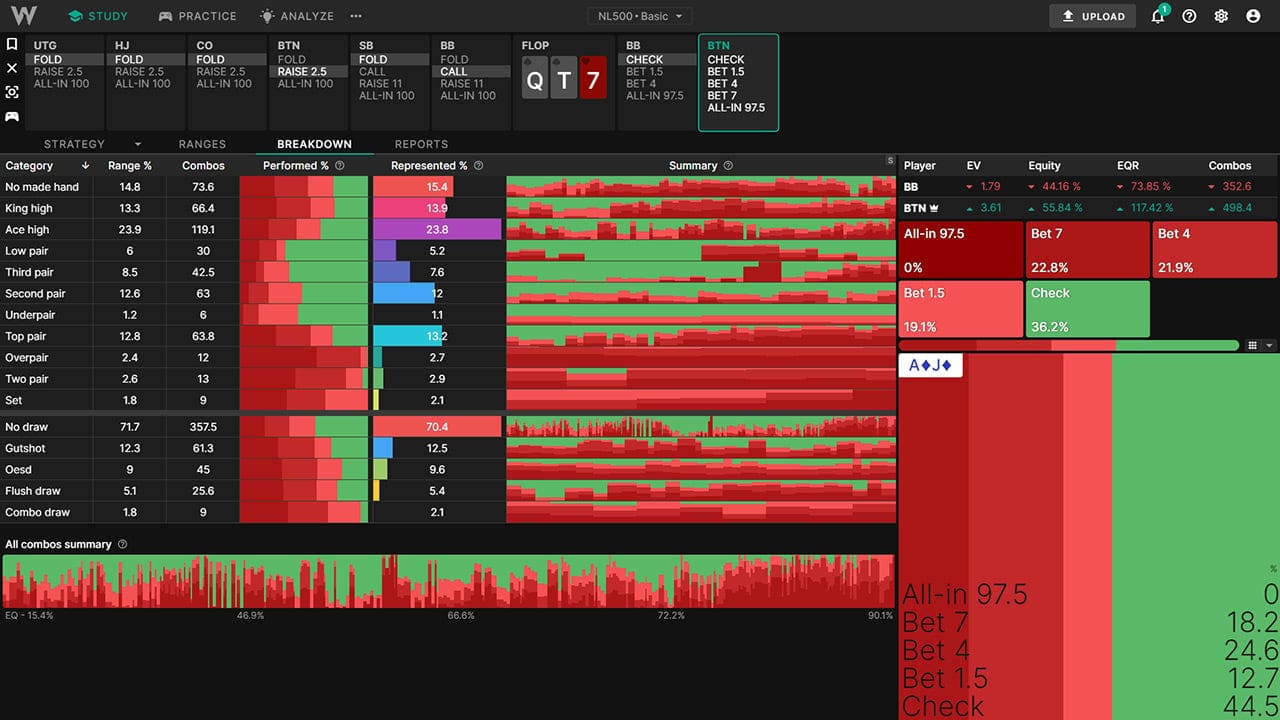Click the Represented % info icon
The height and width of the screenshot is (720, 1280).
pyautogui.click(x=478, y=166)
